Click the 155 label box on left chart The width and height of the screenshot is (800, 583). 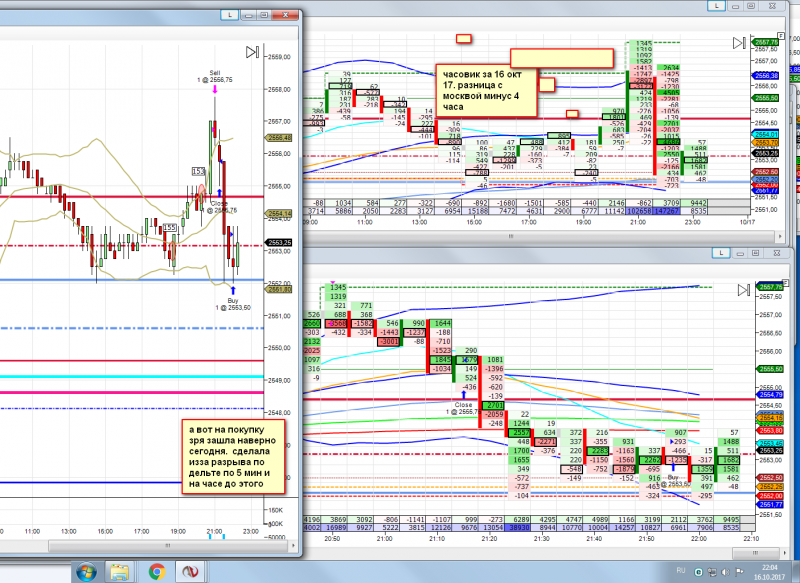[170, 227]
